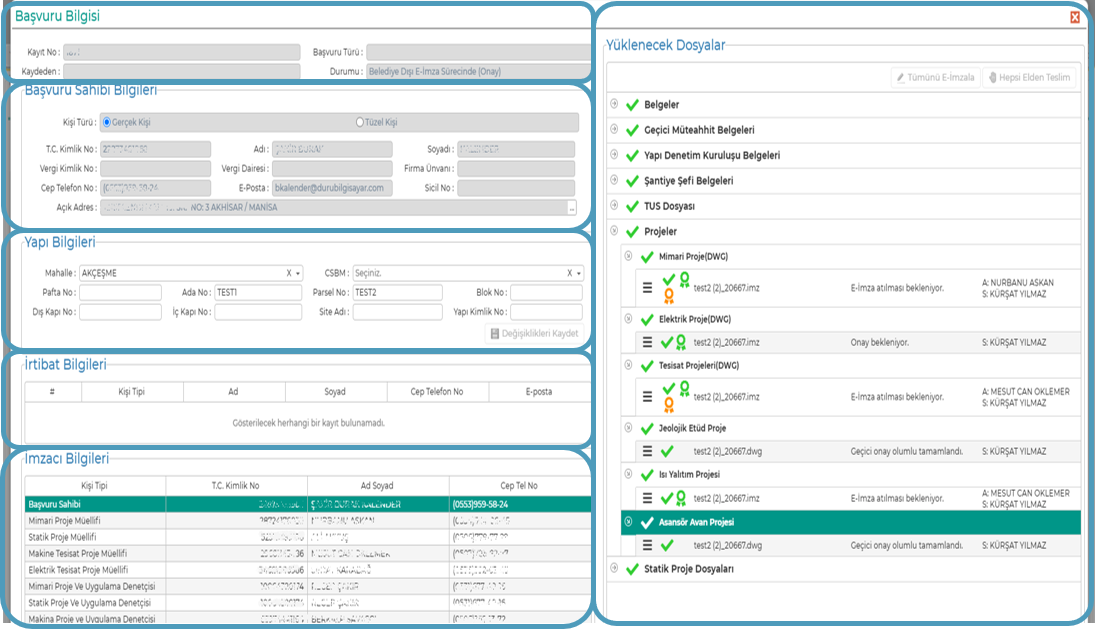Open the CSBM dropdown
This screenshot has height=629, width=1095.
point(579,273)
